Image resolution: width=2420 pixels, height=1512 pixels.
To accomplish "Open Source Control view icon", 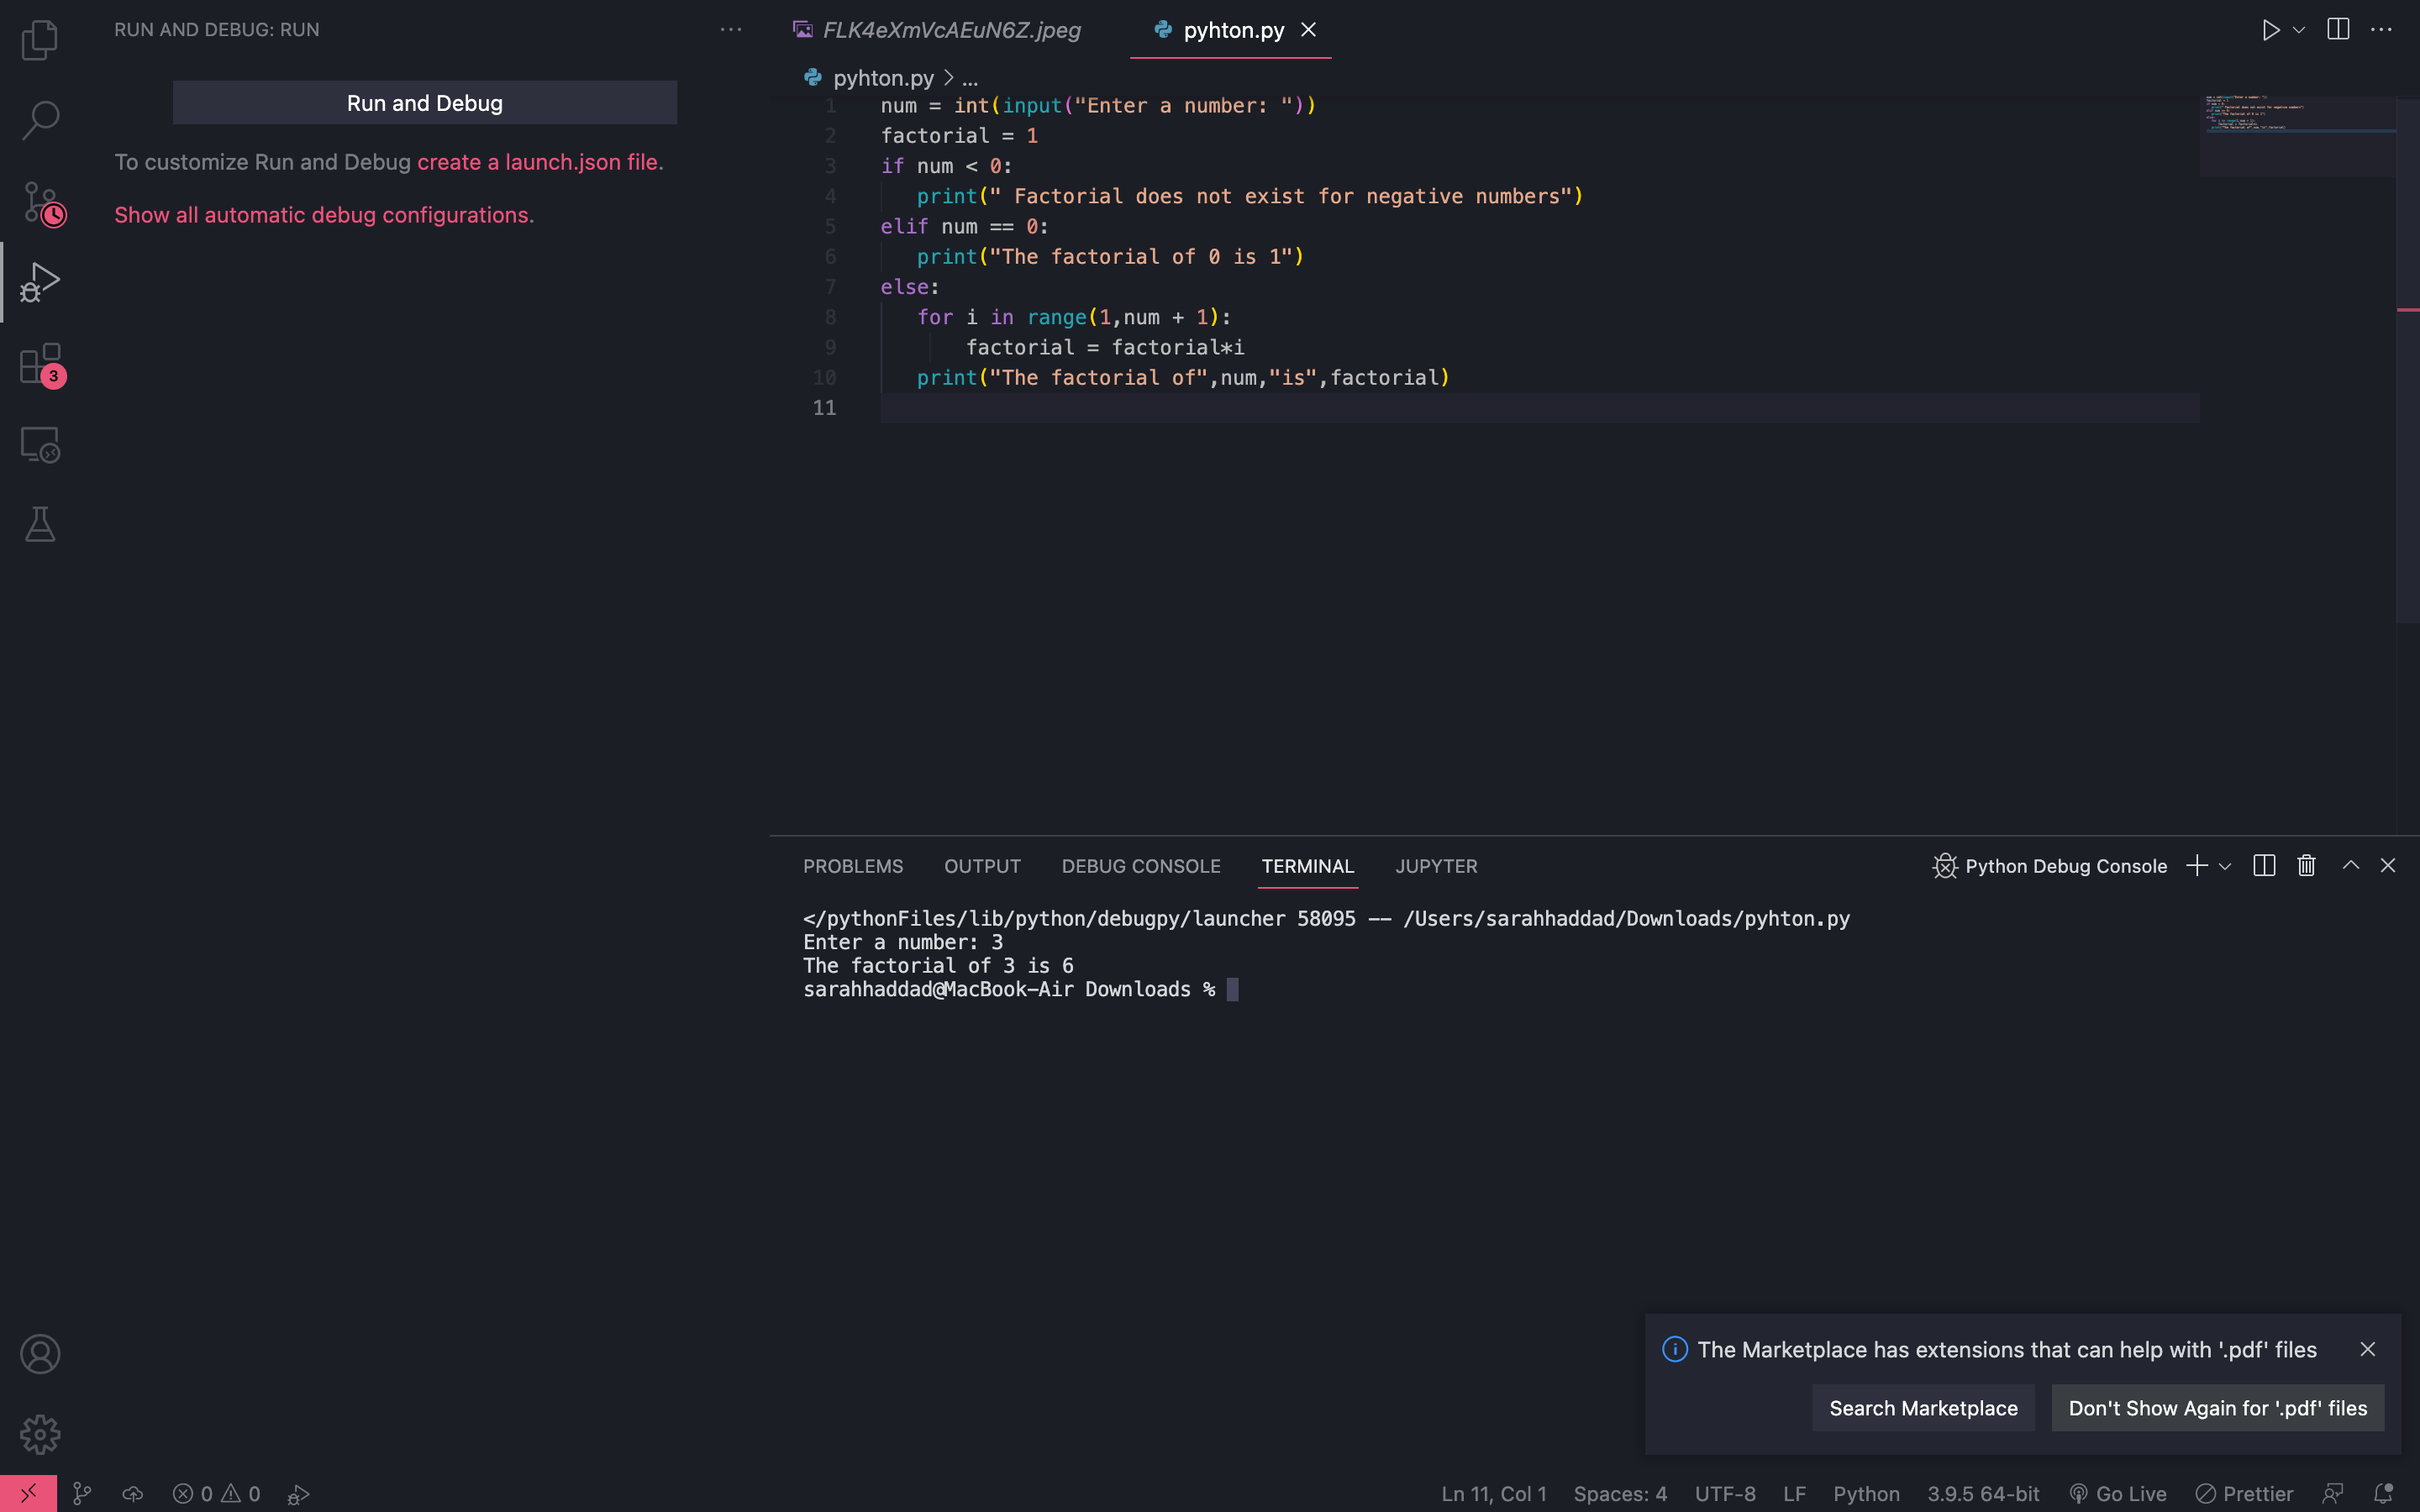I will (x=40, y=201).
